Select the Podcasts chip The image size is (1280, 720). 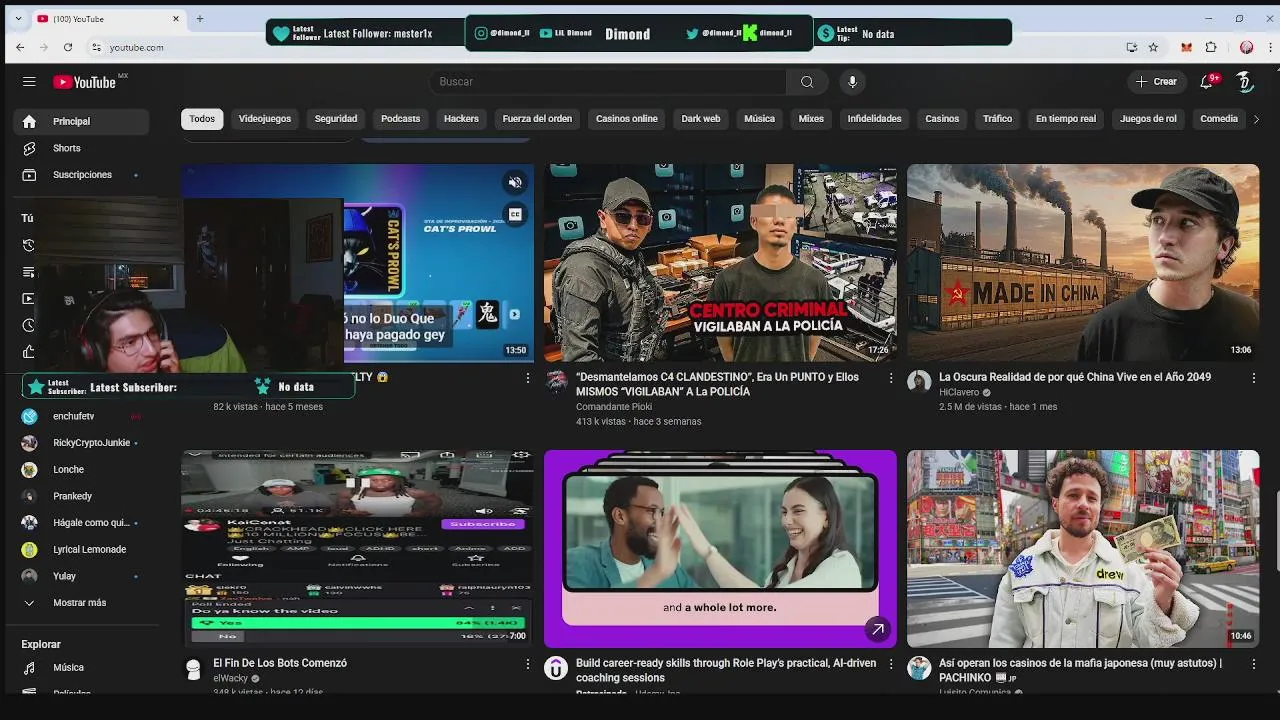[400, 119]
